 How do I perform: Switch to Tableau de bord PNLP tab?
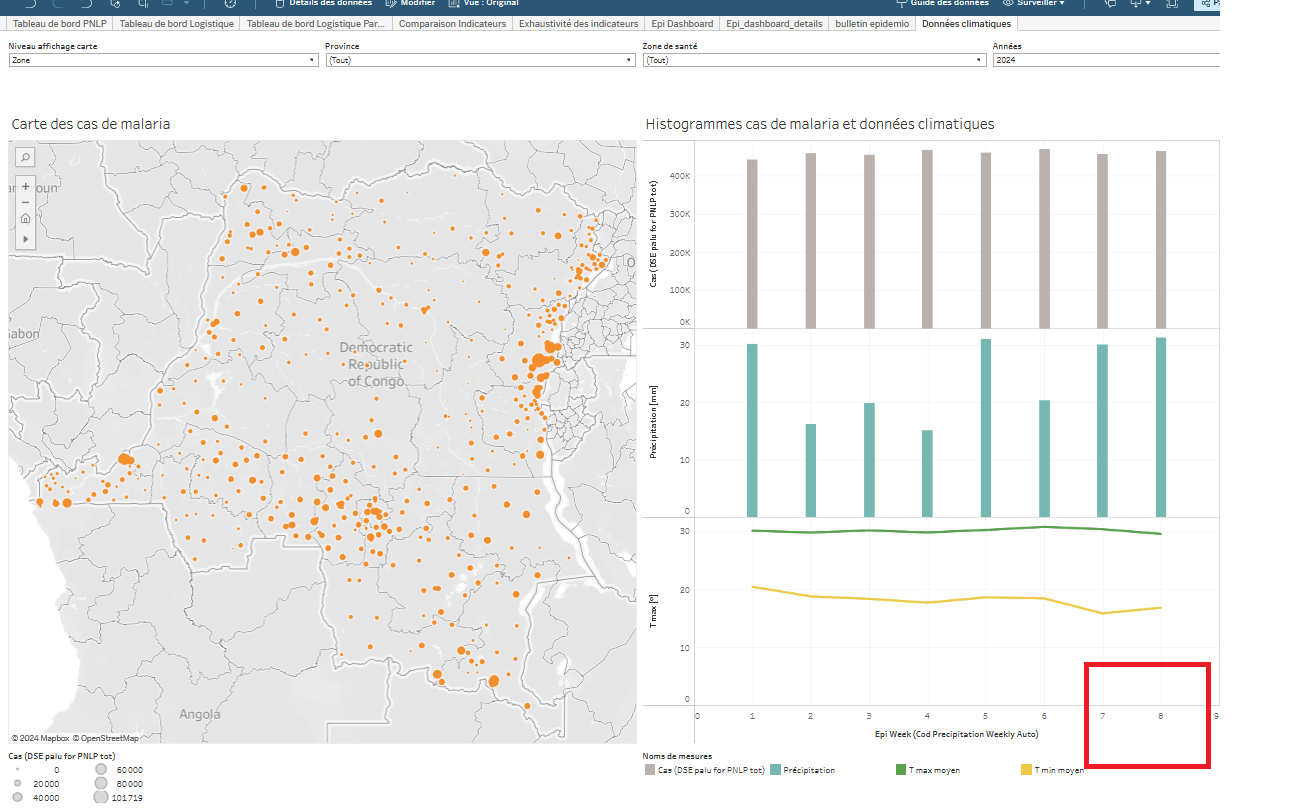[61, 23]
